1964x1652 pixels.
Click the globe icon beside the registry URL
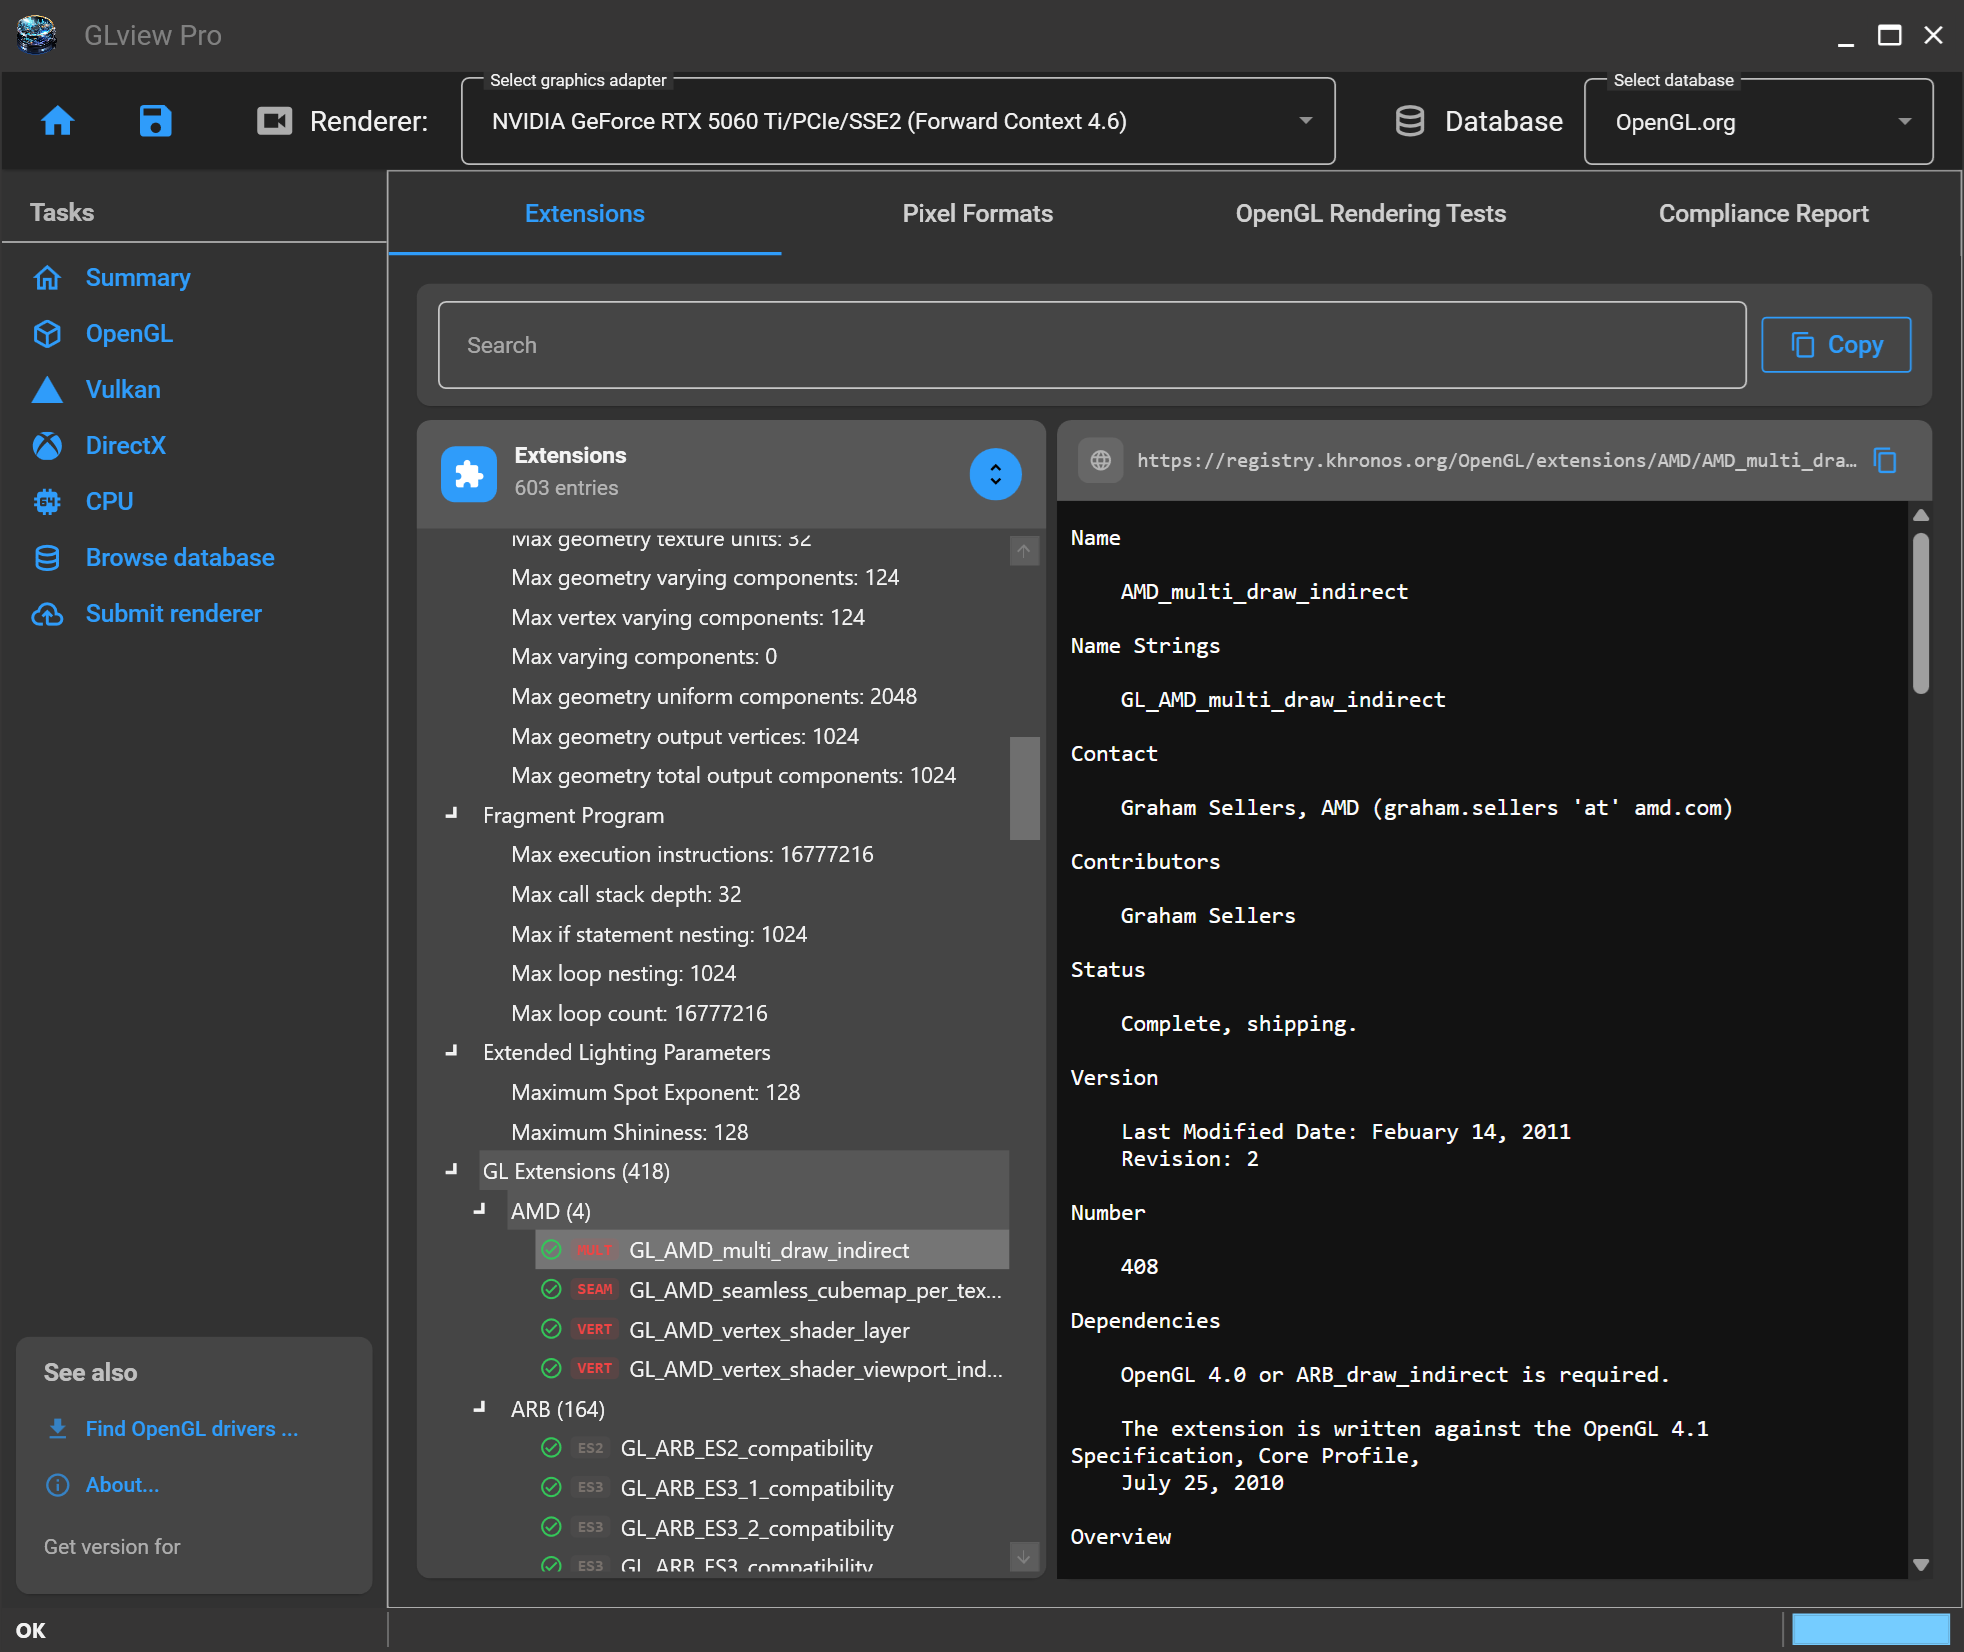click(x=1101, y=460)
